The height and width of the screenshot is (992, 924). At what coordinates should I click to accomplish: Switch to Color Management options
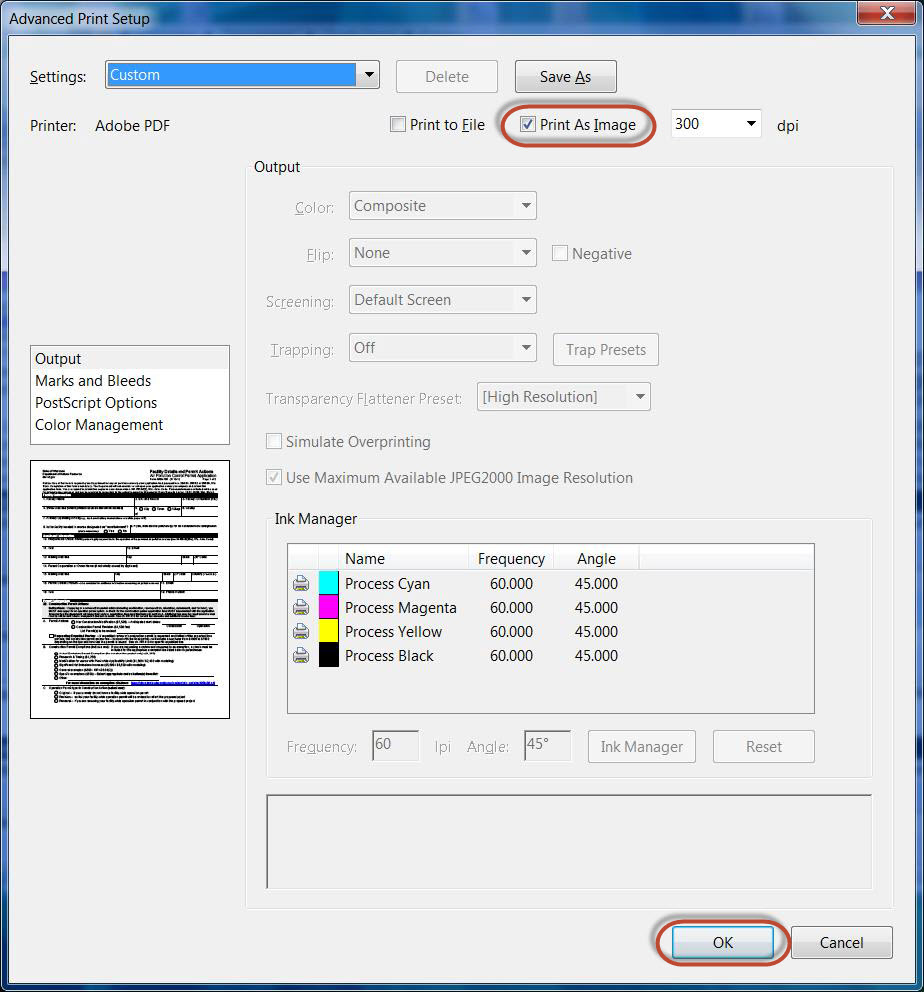99,425
